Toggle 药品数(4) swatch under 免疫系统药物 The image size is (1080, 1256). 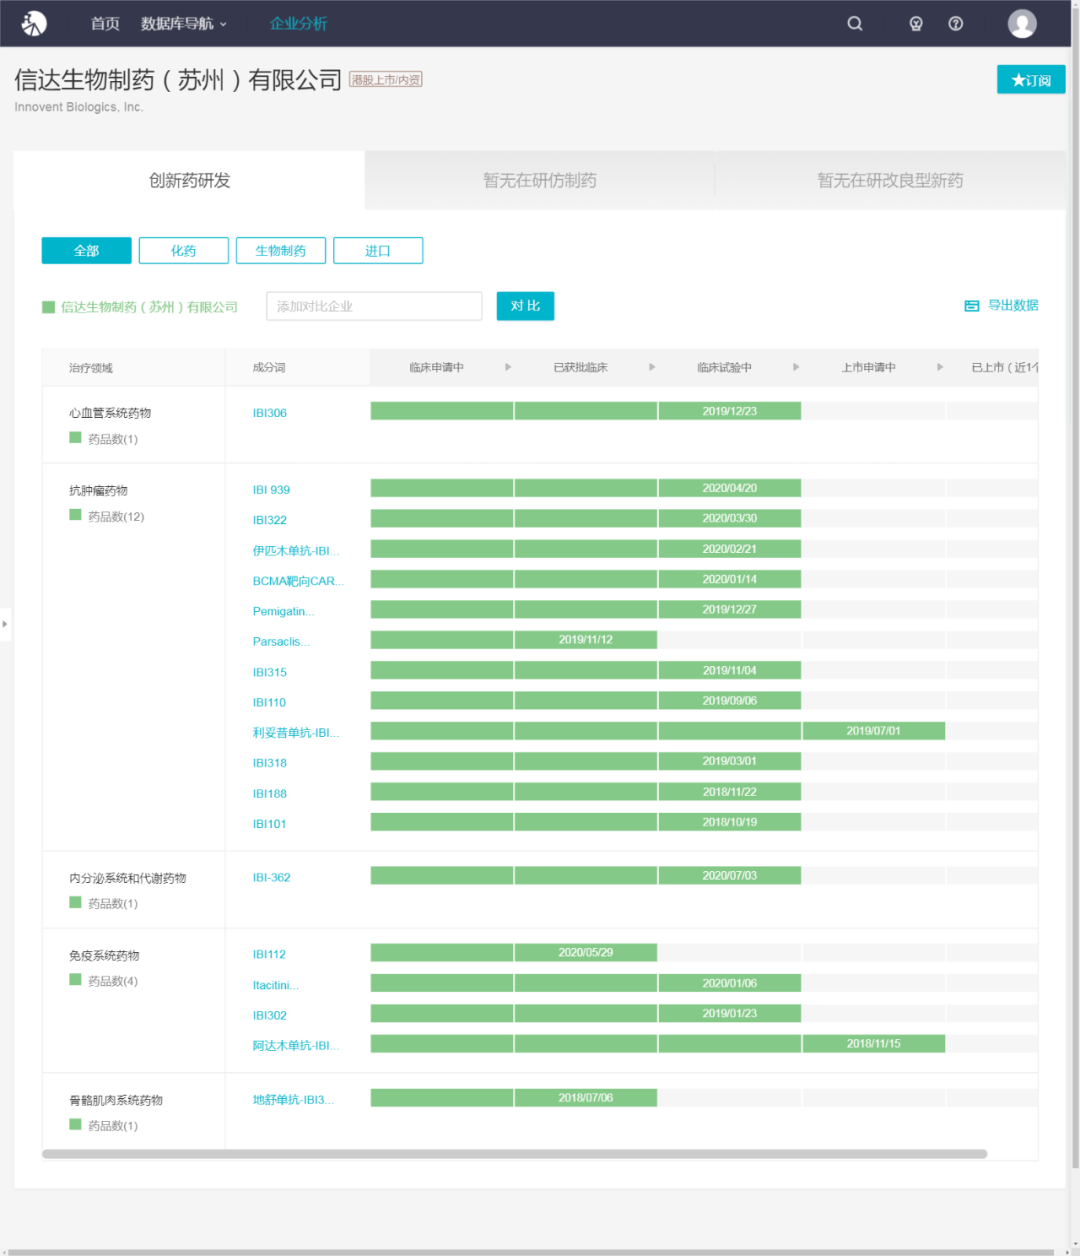point(75,980)
